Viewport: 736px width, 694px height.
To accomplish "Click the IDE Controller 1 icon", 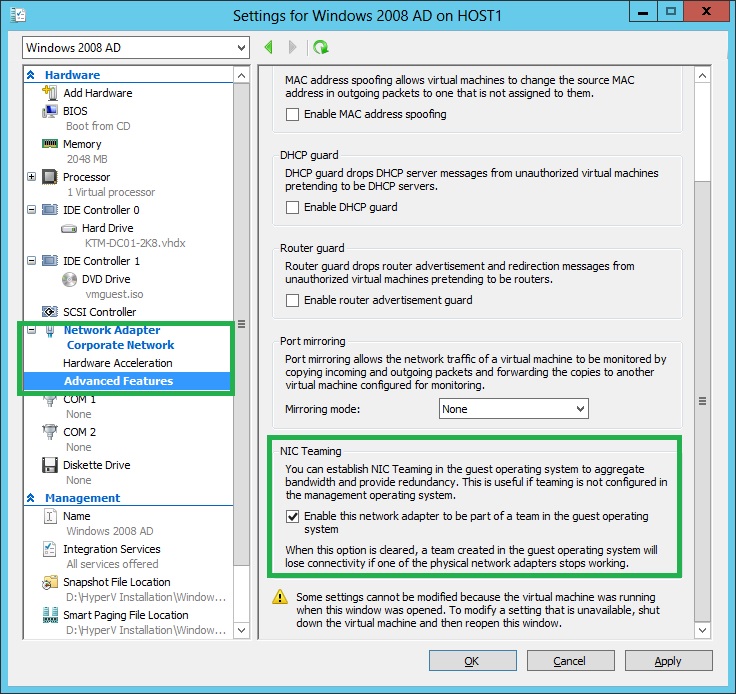I will (x=50, y=260).
